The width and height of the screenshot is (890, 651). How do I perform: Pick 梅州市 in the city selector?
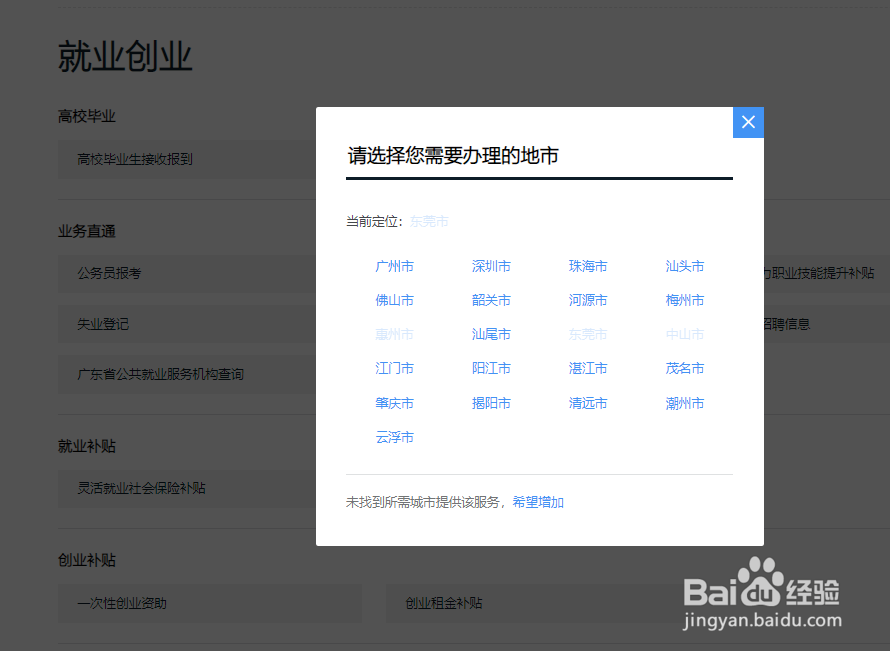684,300
